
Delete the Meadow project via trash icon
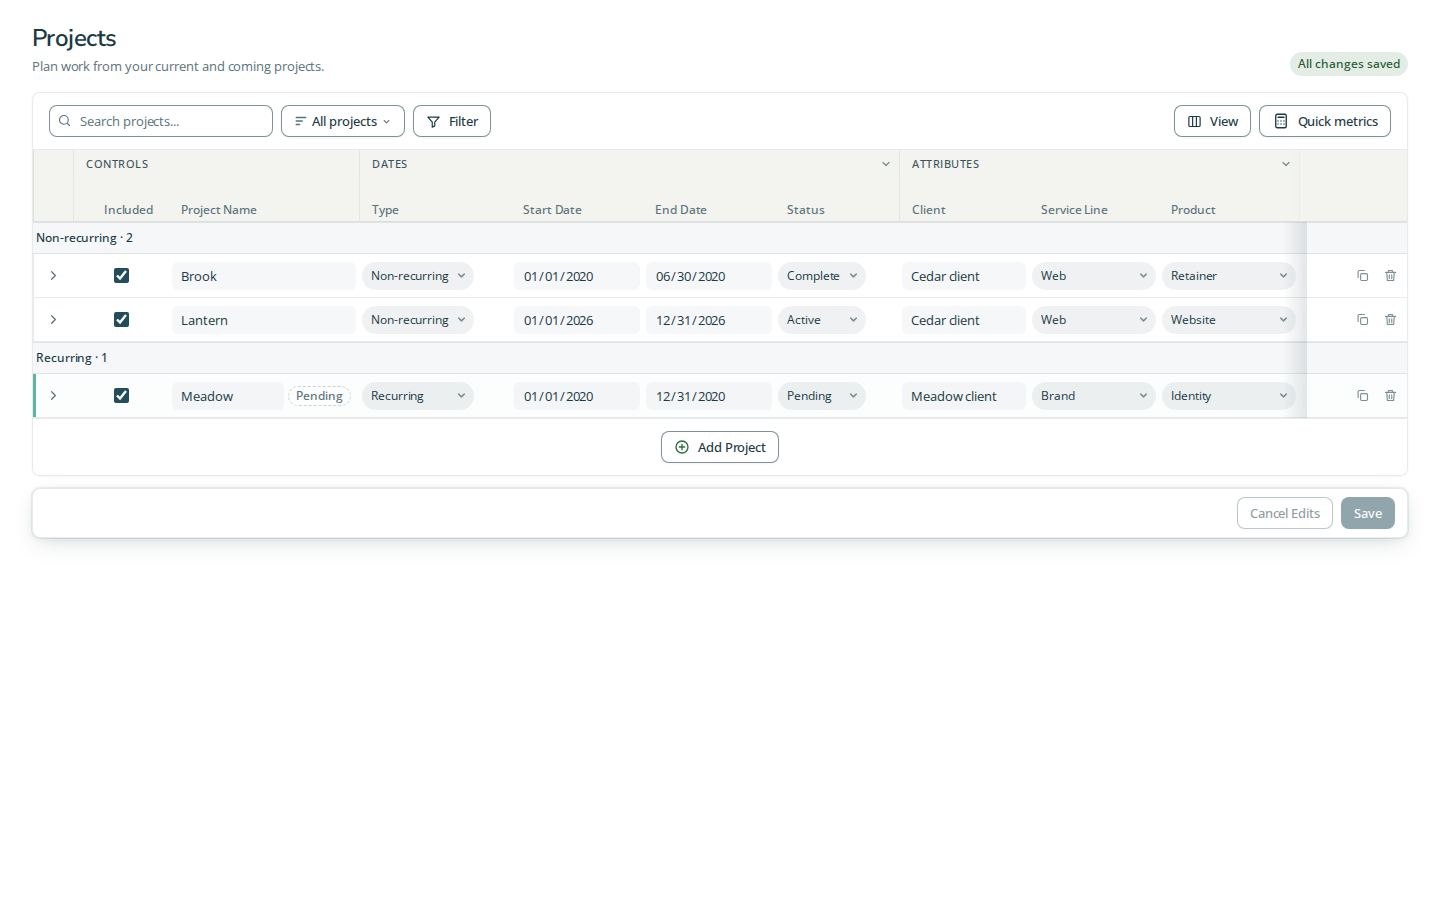coord(1390,396)
